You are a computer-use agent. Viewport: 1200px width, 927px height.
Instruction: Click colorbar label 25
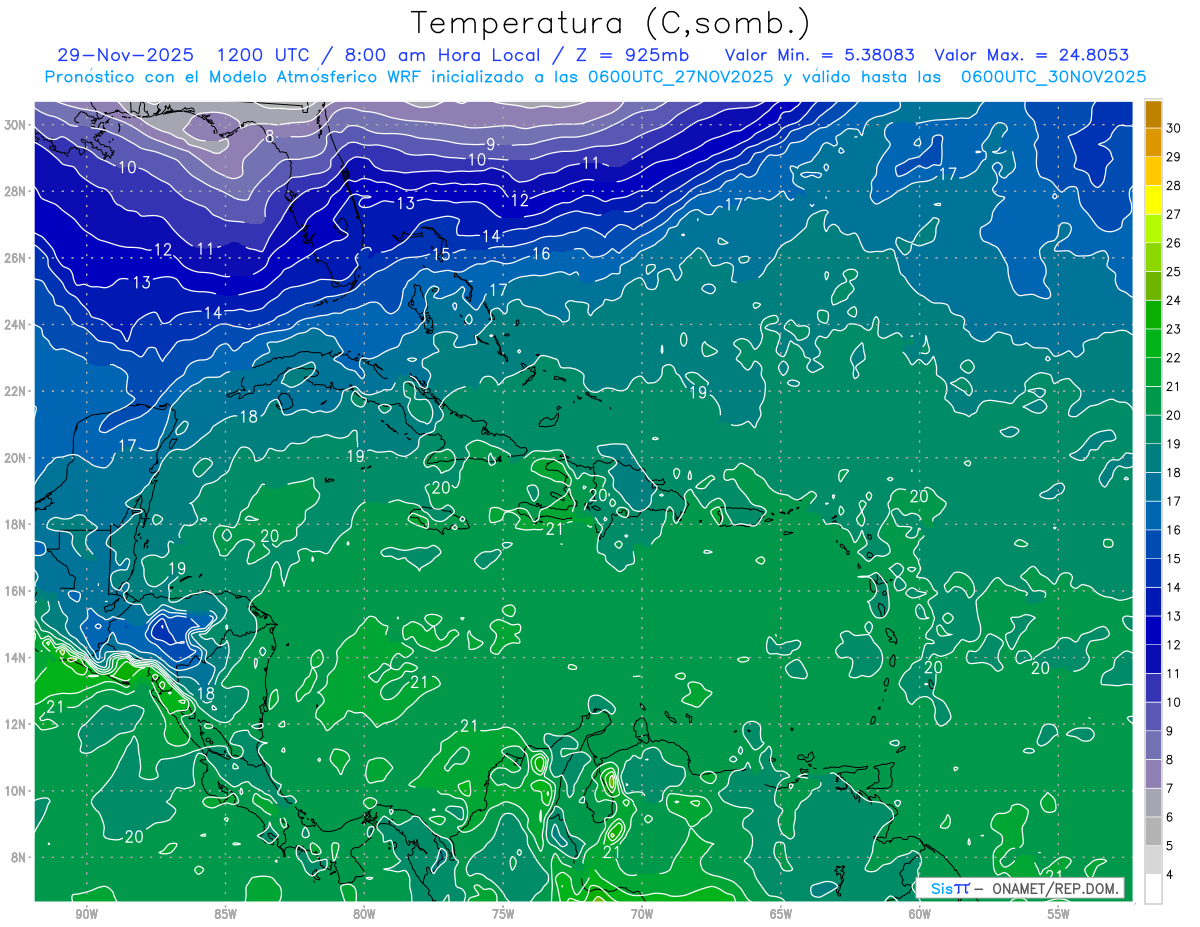[x=1174, y=272]
